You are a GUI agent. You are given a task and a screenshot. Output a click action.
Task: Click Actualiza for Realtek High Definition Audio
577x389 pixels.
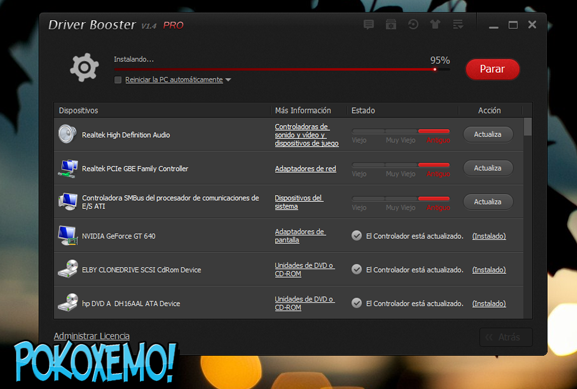coord(488,134)
